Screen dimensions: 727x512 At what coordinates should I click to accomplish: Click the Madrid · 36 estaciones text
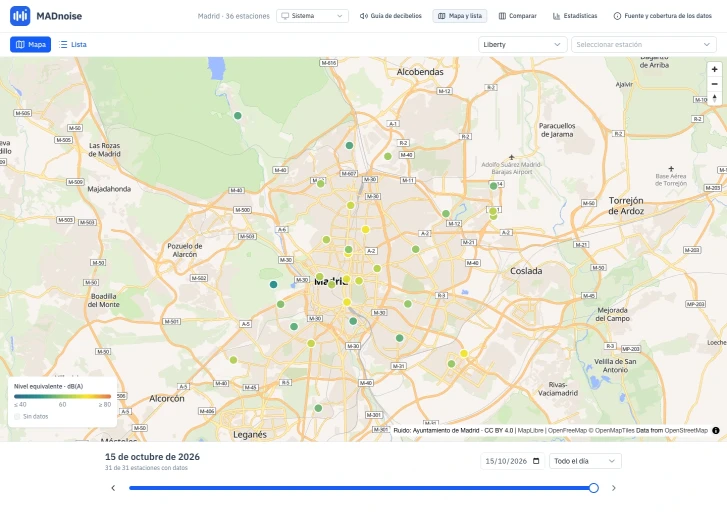[234, 16]
